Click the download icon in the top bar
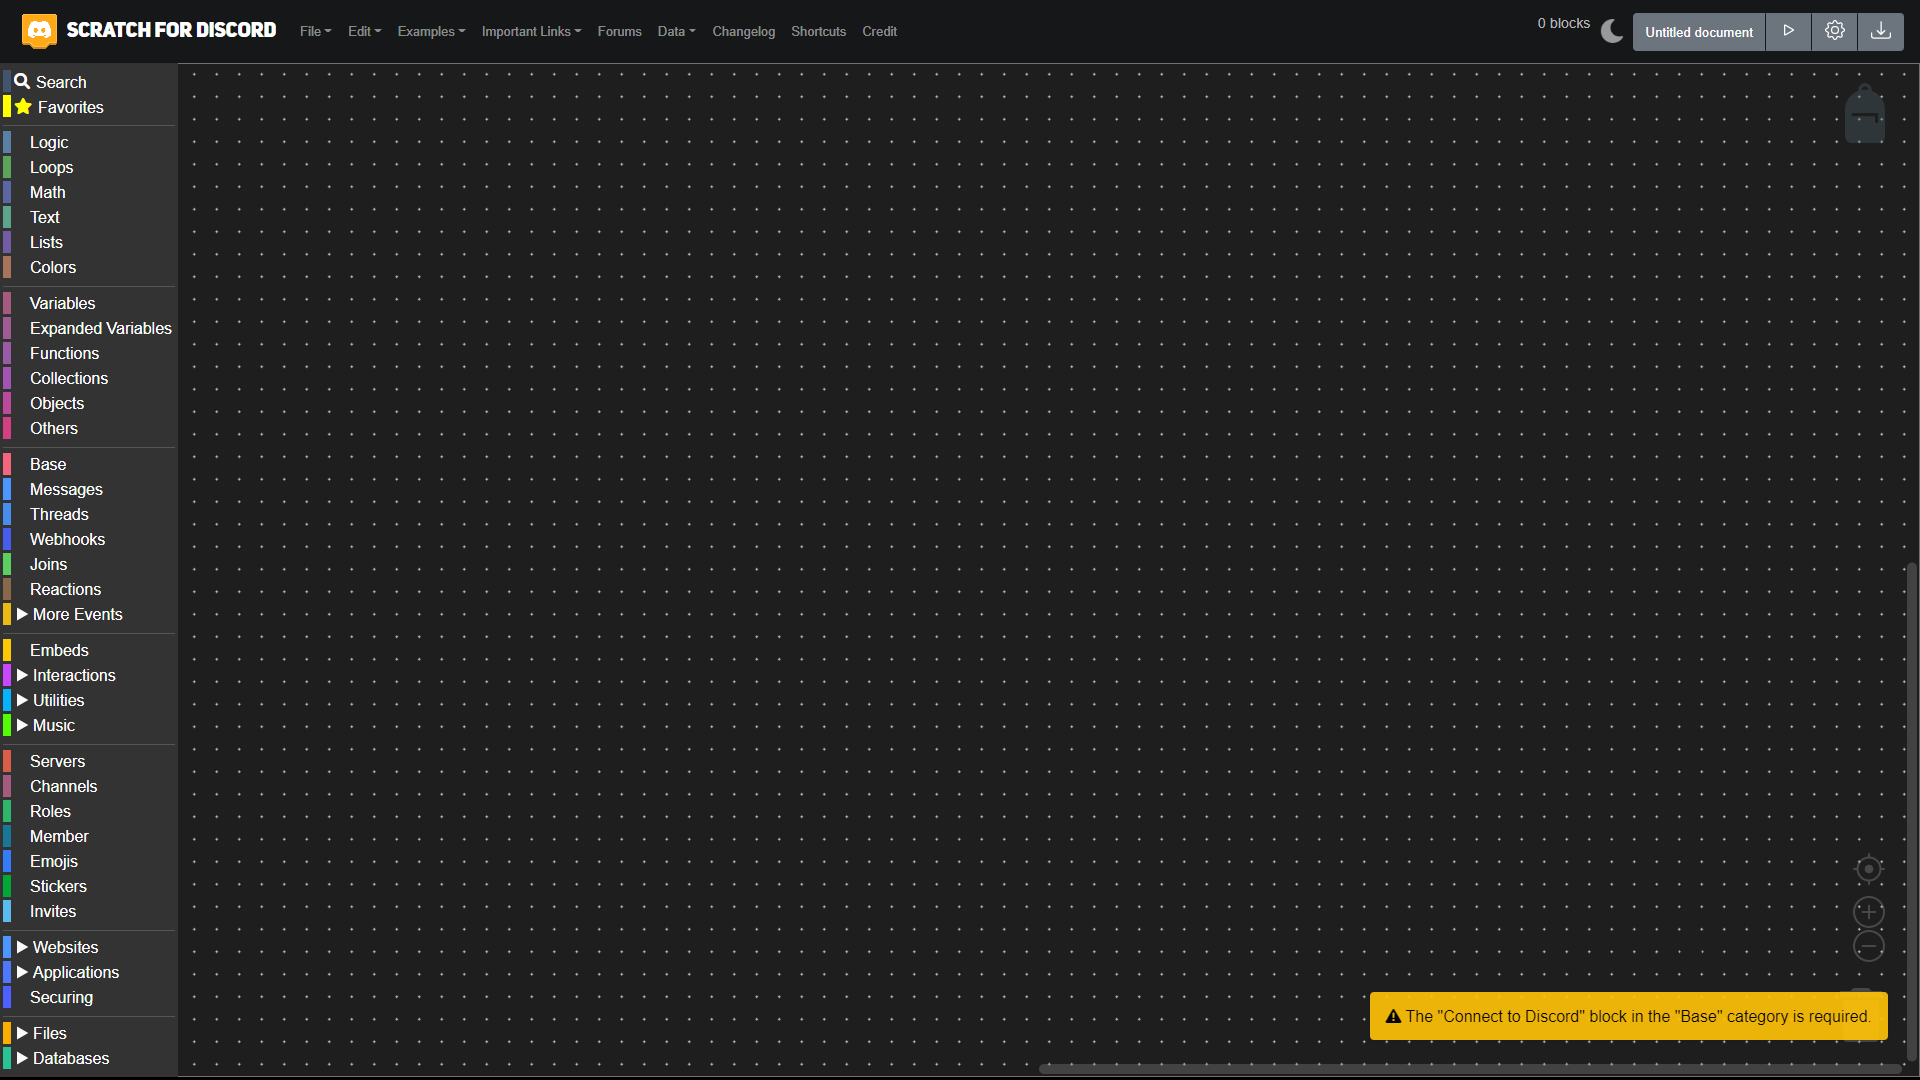The image size is (1920, 1080). pos(1880,31)
